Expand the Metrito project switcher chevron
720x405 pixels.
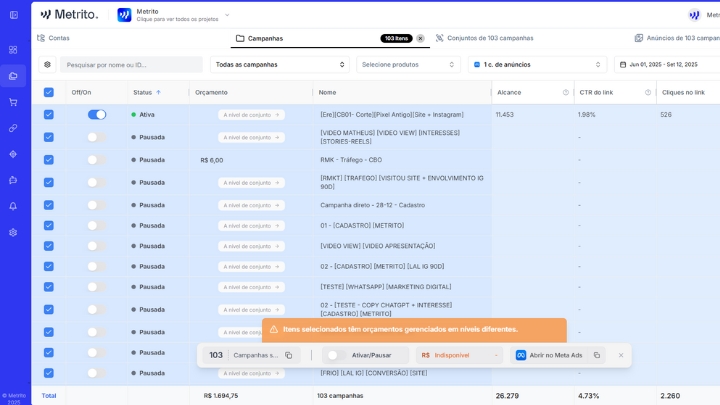pos(227,15)
